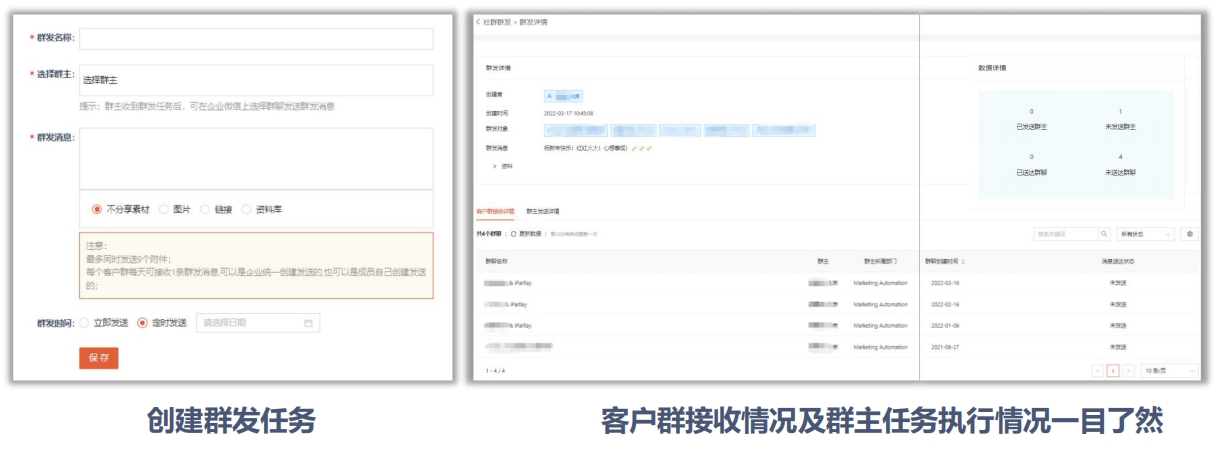Open the 10条/页 page size dropdown
The image size is (1224, 454).
pos(1168,370)
